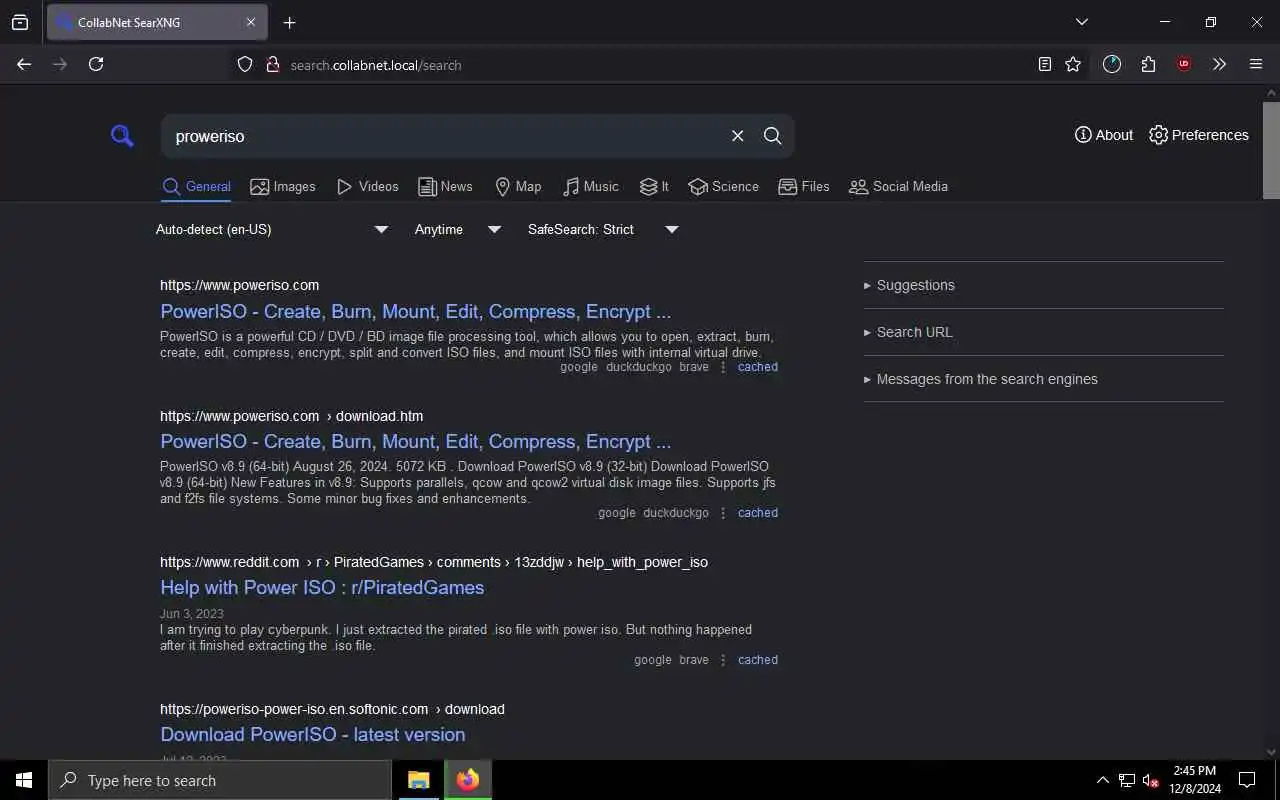The width and height of the screenshot is (1280, 800).
Task: Open the Extensions puzzle icon
Action: (x=1148, y=64)
